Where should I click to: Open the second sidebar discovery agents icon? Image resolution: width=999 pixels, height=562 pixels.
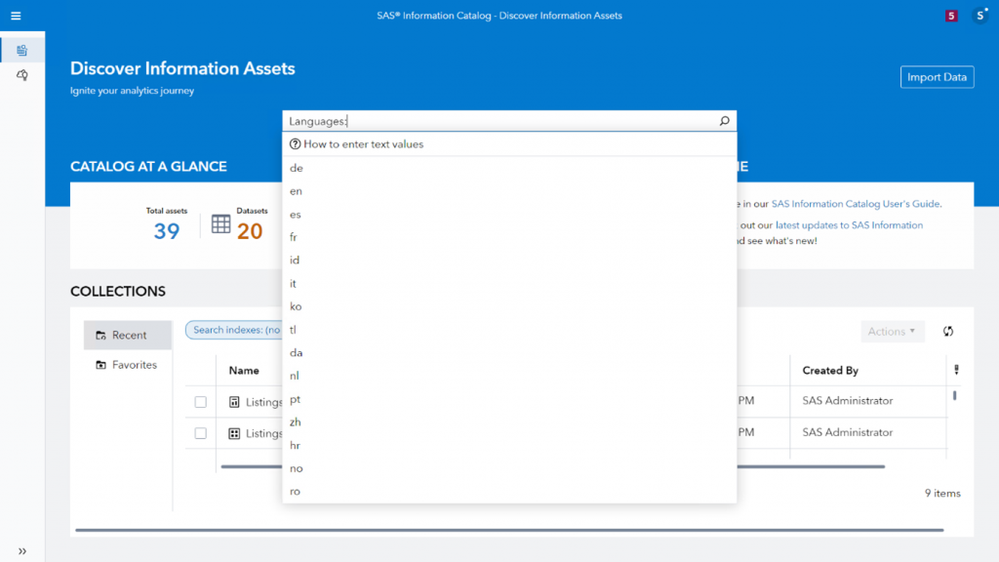pos(22,75)
